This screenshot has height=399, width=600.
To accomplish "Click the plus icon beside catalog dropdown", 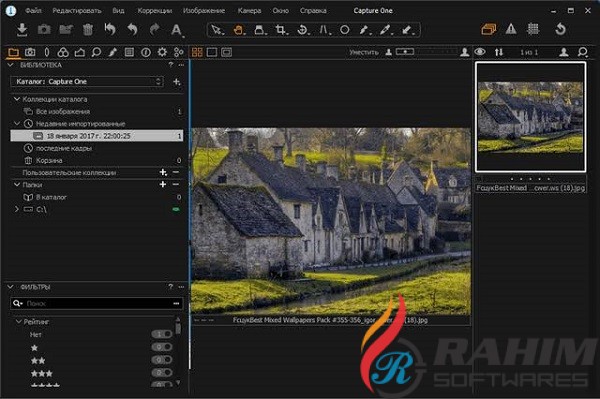I will point(176,82).
